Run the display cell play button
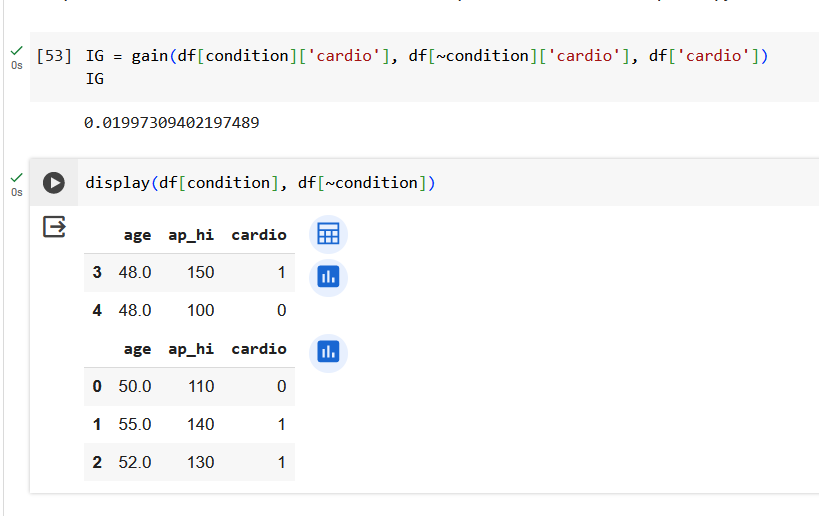Viewport: 819px width, 516px height. 54,183
